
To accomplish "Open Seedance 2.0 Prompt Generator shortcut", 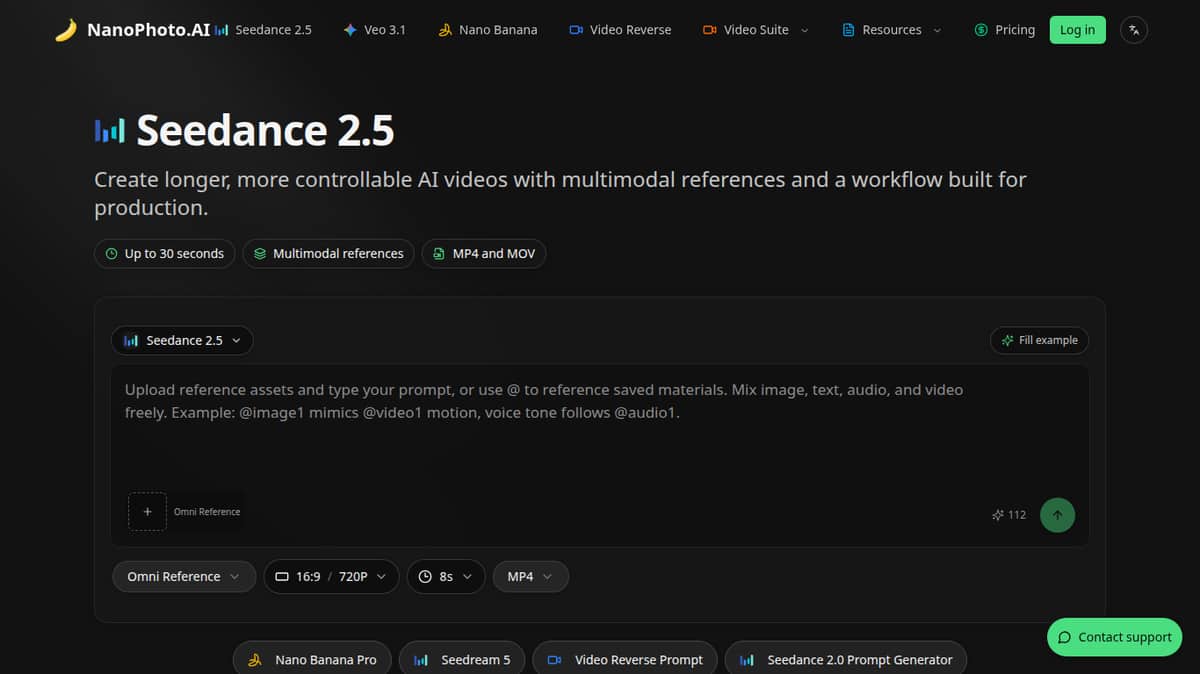I will click(x=846, y=659).
